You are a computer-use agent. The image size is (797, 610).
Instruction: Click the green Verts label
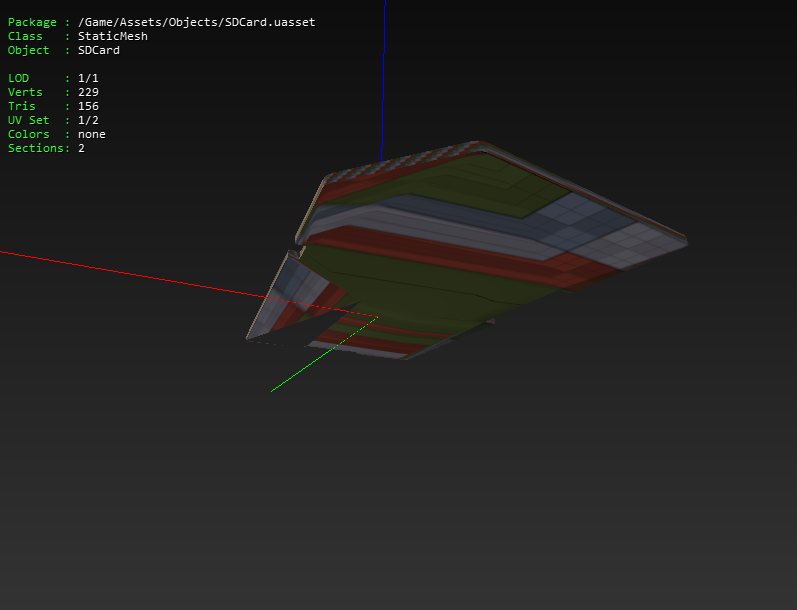25,92
